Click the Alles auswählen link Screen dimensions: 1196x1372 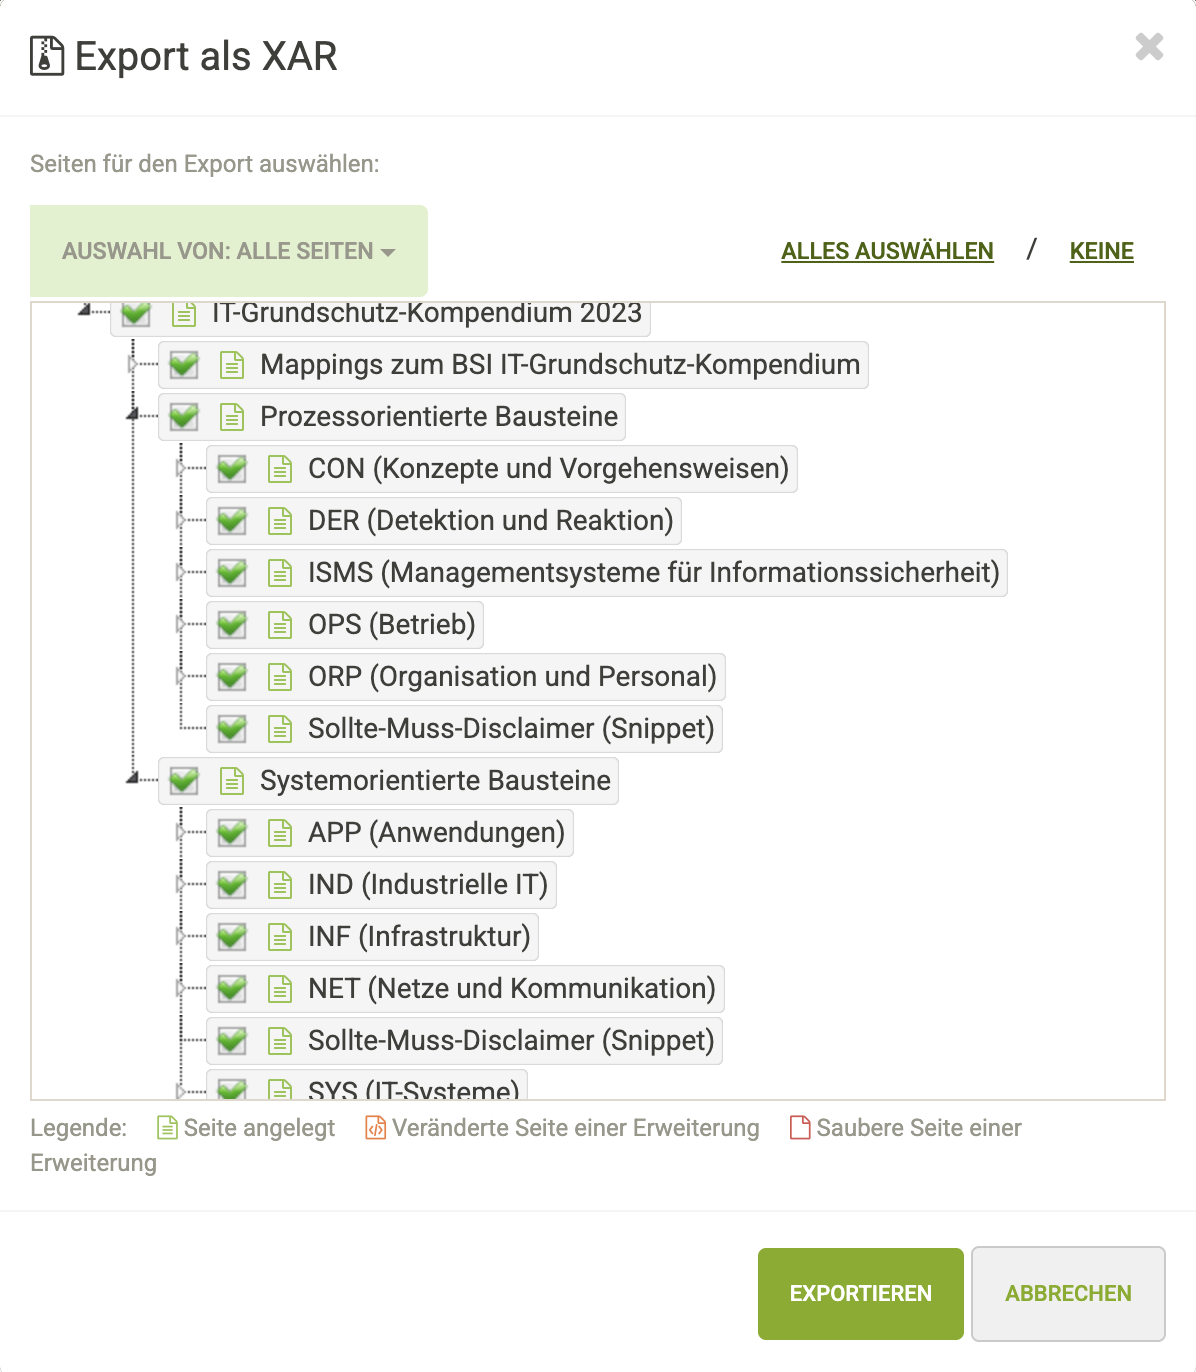point(887,251)
